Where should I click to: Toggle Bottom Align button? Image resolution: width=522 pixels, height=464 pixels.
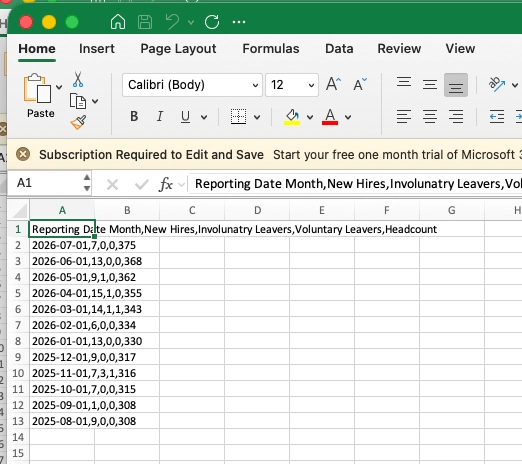(456, 85)
